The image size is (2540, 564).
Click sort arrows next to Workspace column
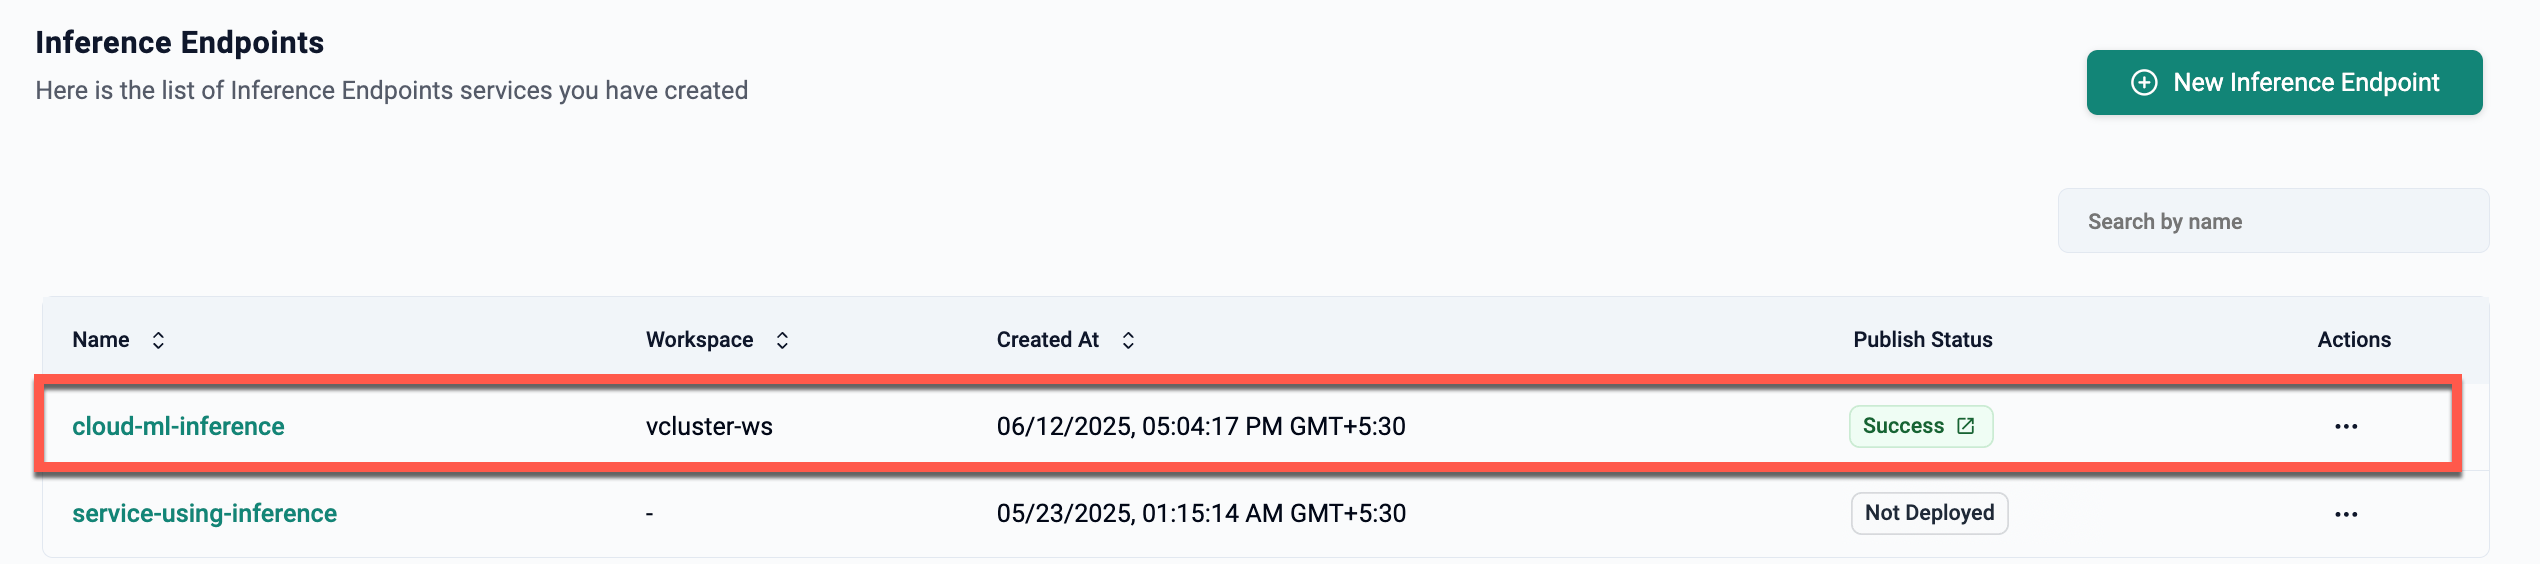point(782,340)
